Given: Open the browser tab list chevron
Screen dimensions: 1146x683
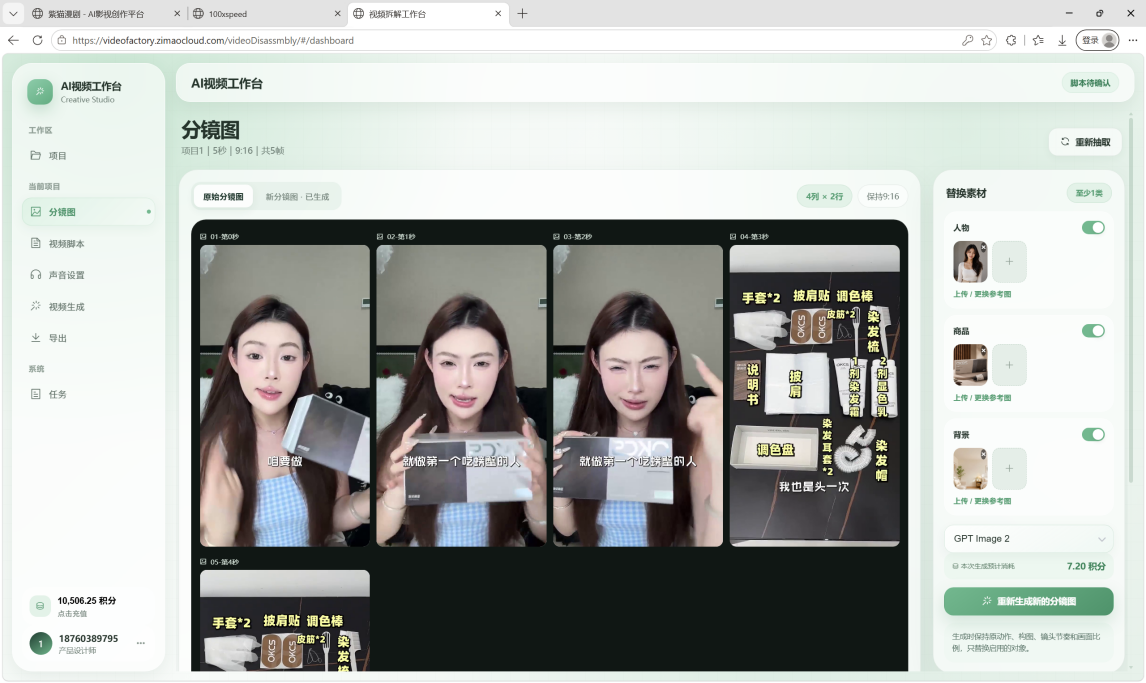Looking at the screenshot, I should click(13, 14).
